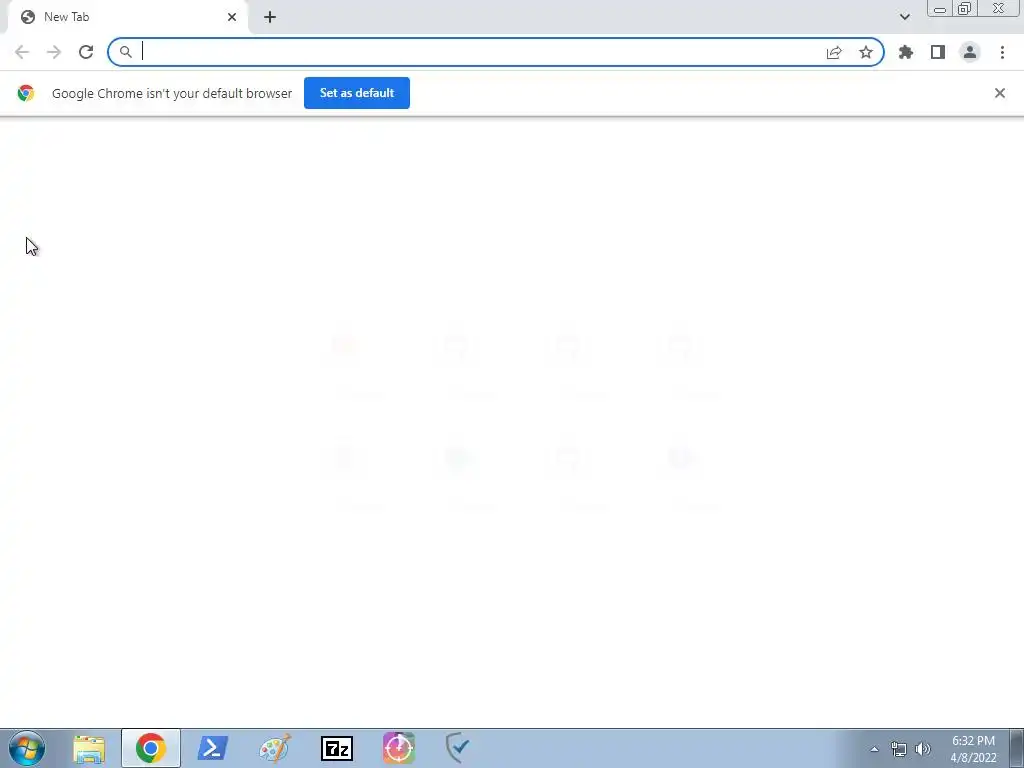This screenshot has height=768, width=1024.
Task: Minimize the Chrome window
Action: (x=940, y=9)
